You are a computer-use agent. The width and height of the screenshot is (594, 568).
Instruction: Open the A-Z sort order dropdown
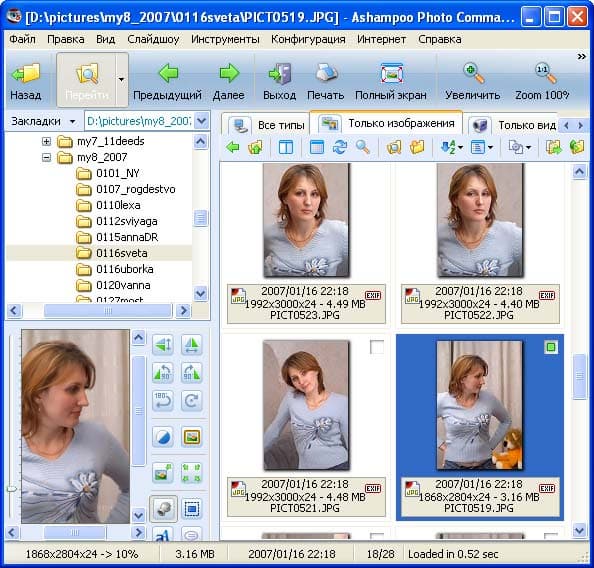click(460, 147)
